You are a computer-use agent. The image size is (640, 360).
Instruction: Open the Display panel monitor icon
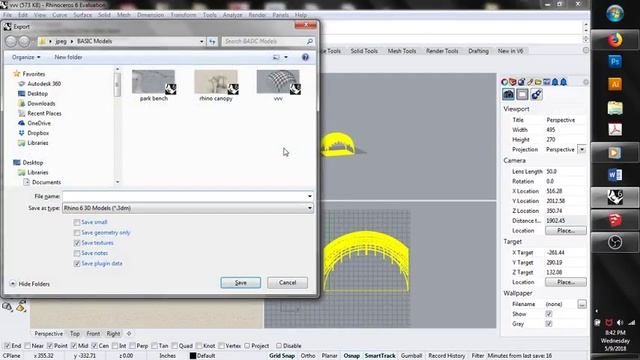(547, 82)
